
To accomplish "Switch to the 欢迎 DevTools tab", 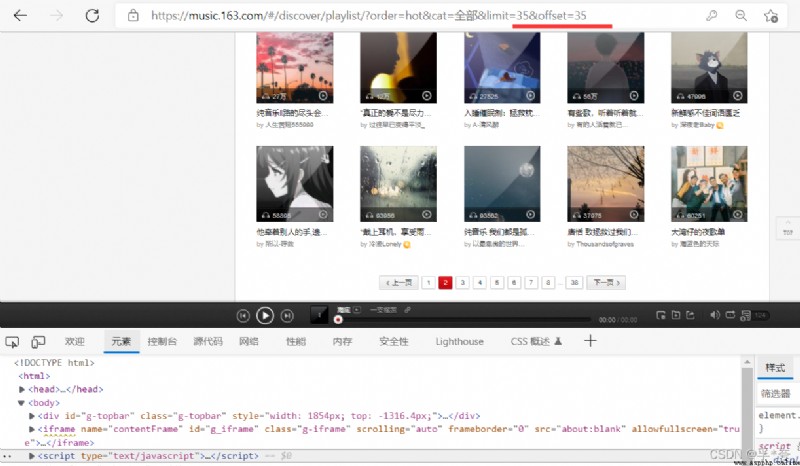I will (x=74, y=341).
